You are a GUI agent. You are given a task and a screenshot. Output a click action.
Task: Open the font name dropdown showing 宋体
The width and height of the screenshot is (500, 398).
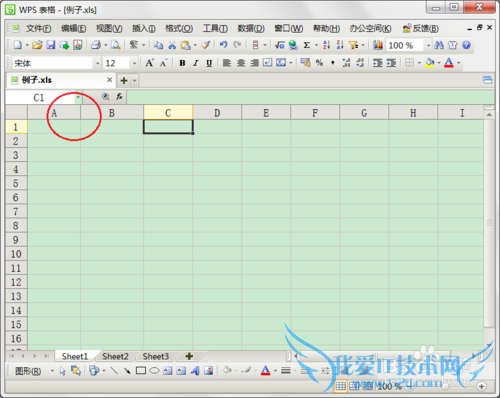pos(97,63)
